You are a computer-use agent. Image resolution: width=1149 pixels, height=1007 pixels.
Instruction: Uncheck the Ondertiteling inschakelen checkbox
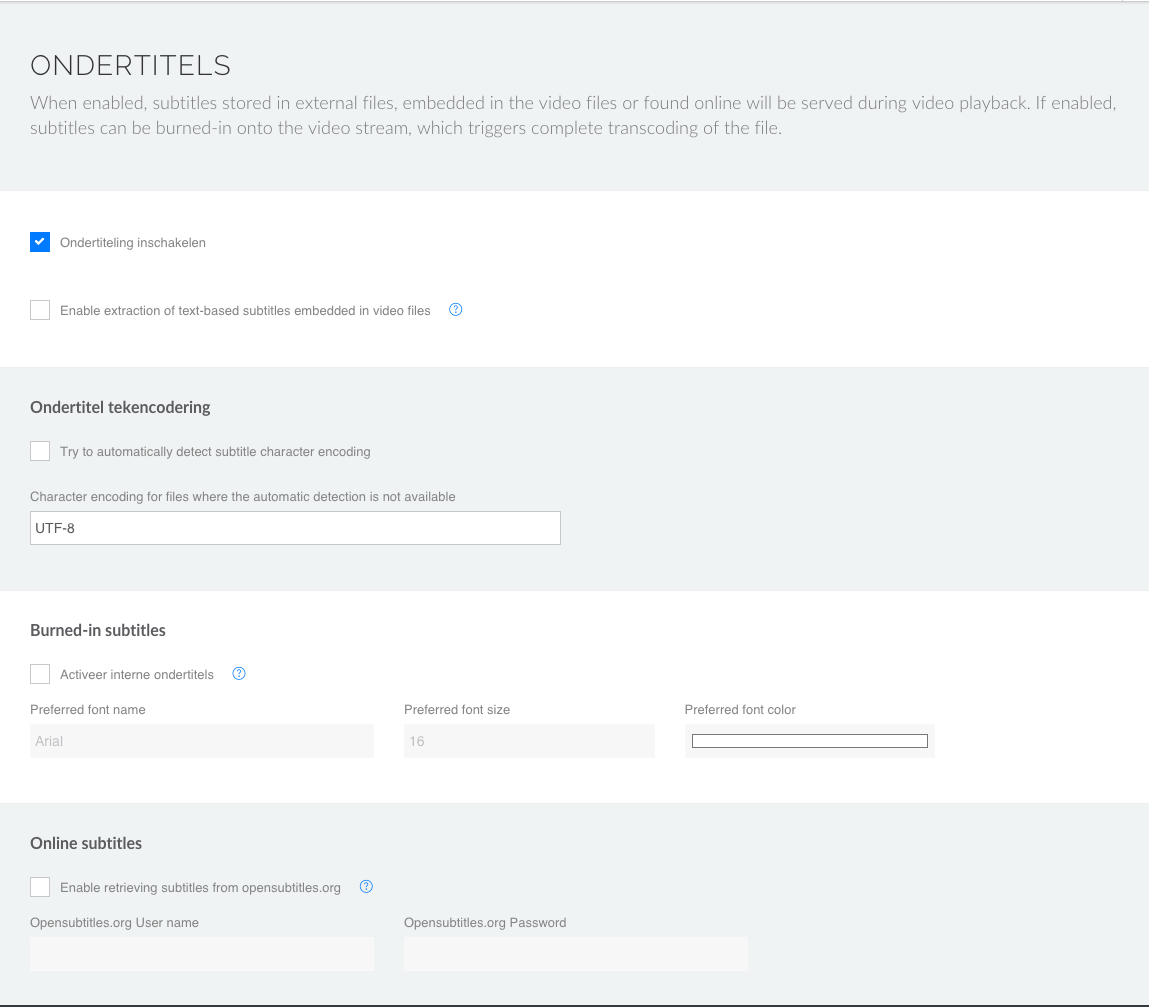pos(40,242)
